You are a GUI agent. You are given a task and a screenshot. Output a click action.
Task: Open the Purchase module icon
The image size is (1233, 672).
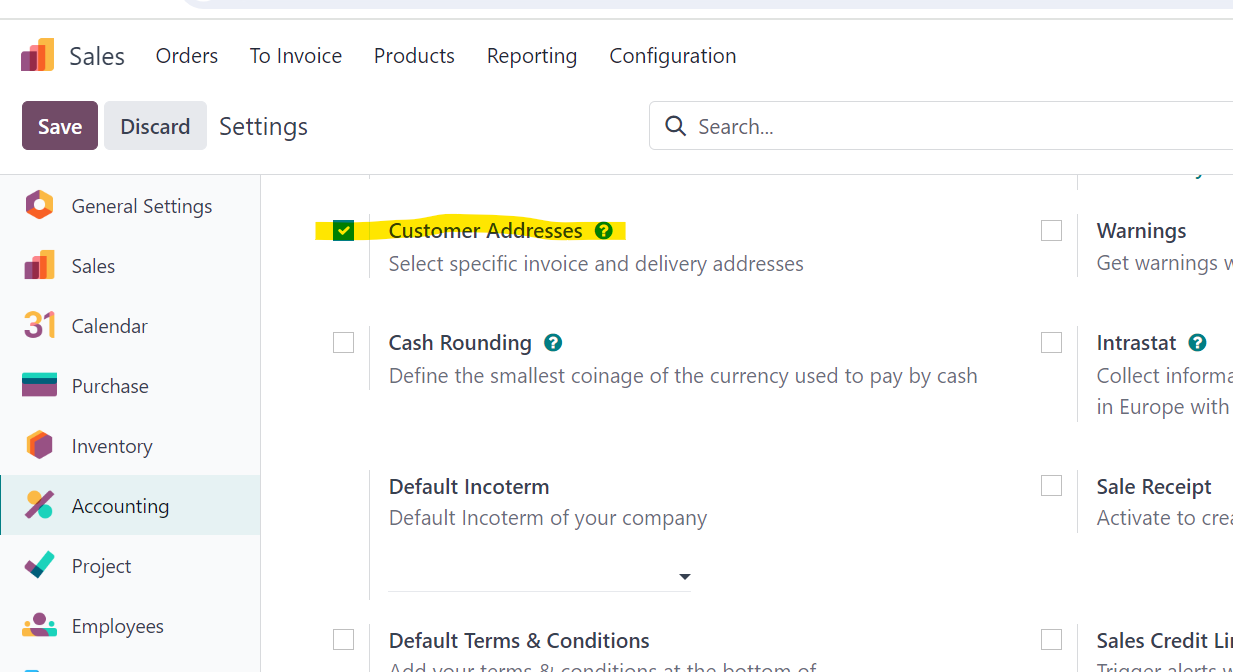coord(39,386)
